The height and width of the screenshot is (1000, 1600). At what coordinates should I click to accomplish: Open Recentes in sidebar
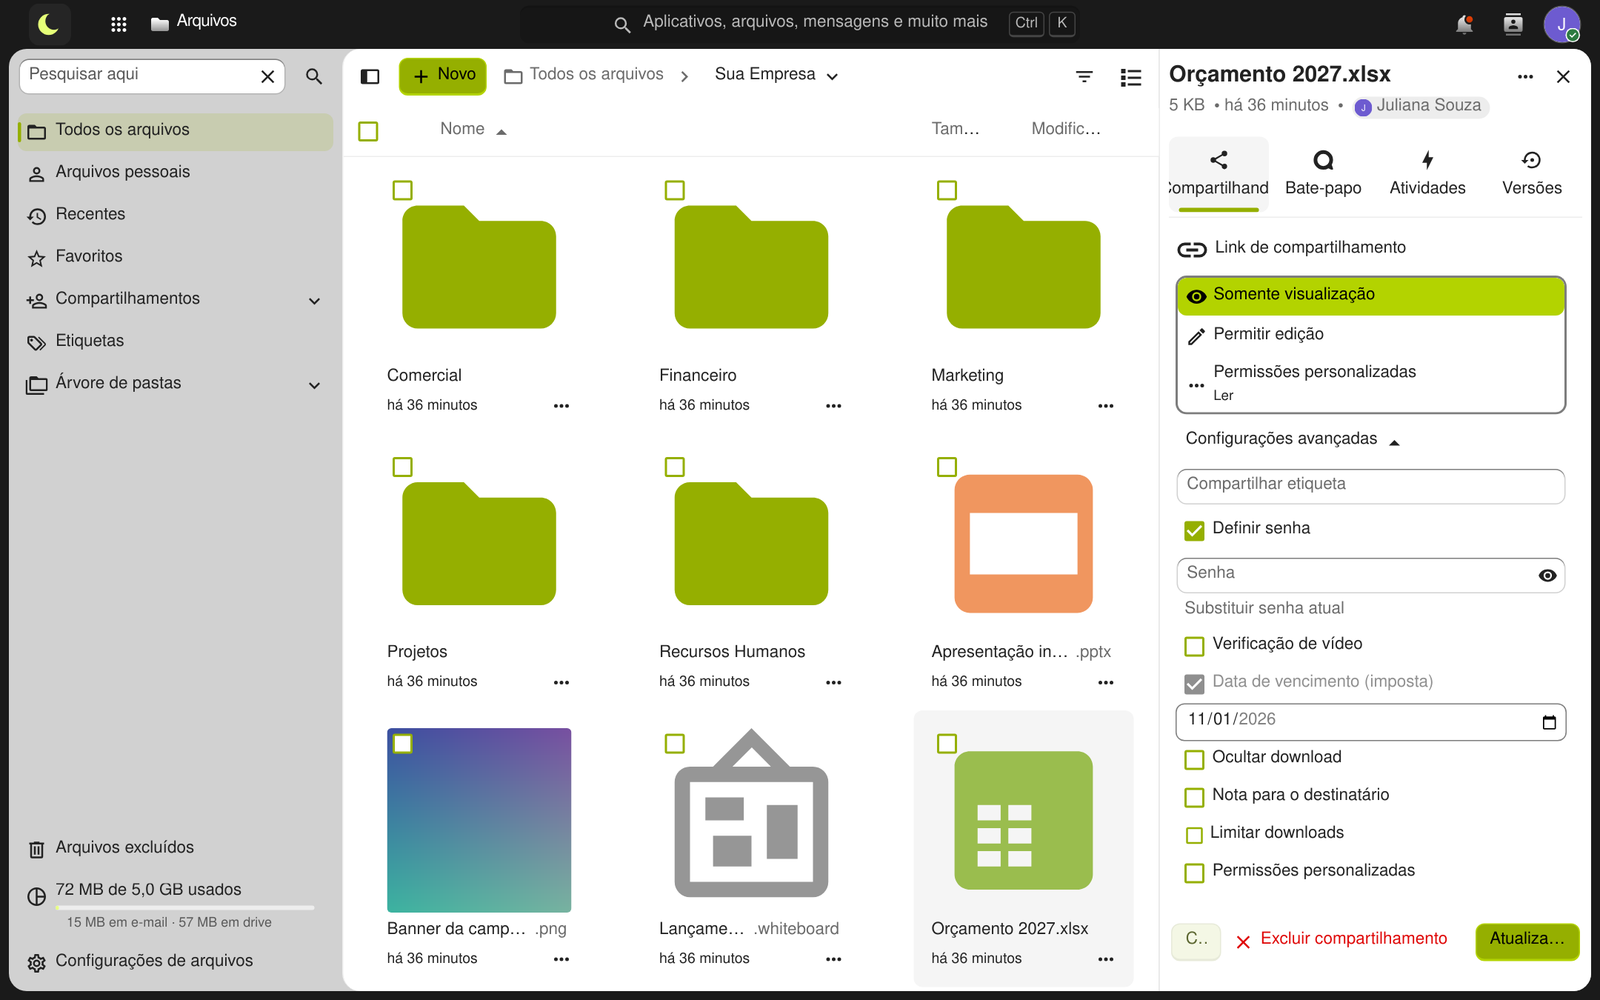[176, 215]
